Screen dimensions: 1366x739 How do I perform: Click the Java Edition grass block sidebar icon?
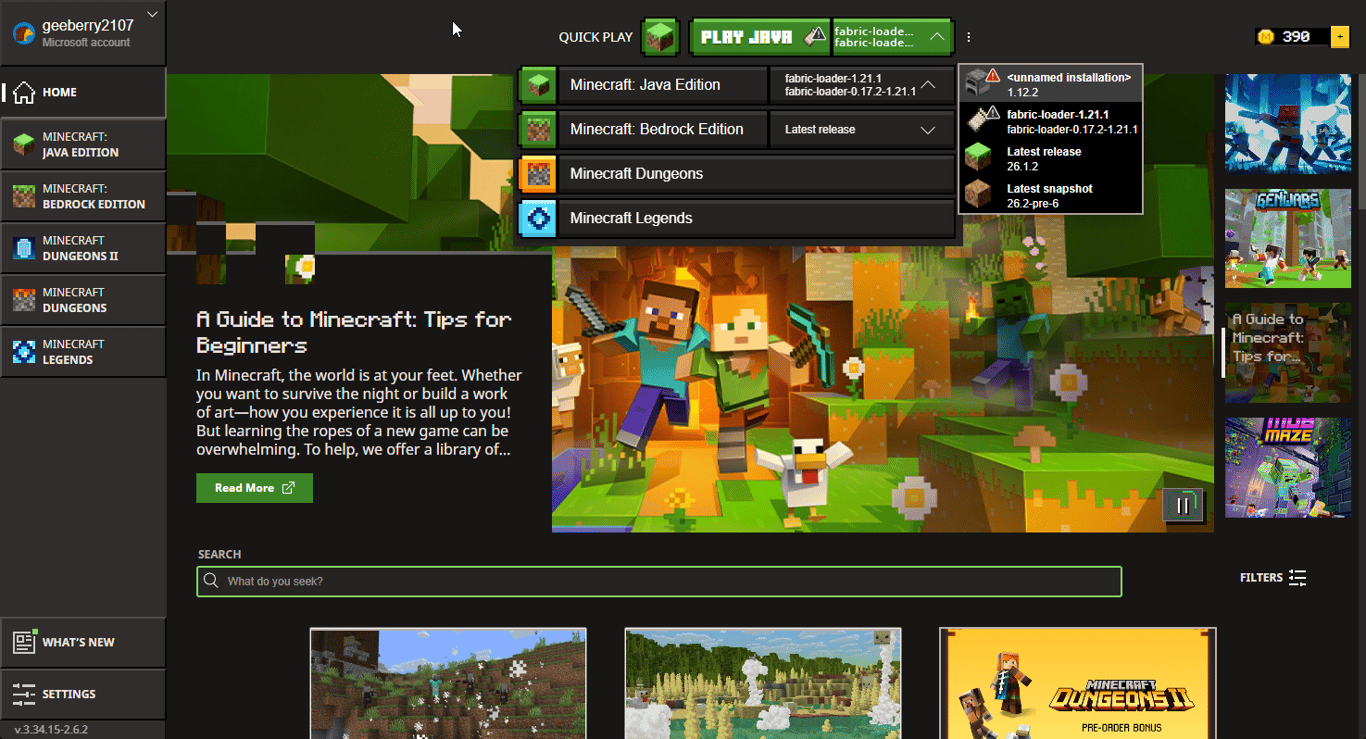pos(24,145)
